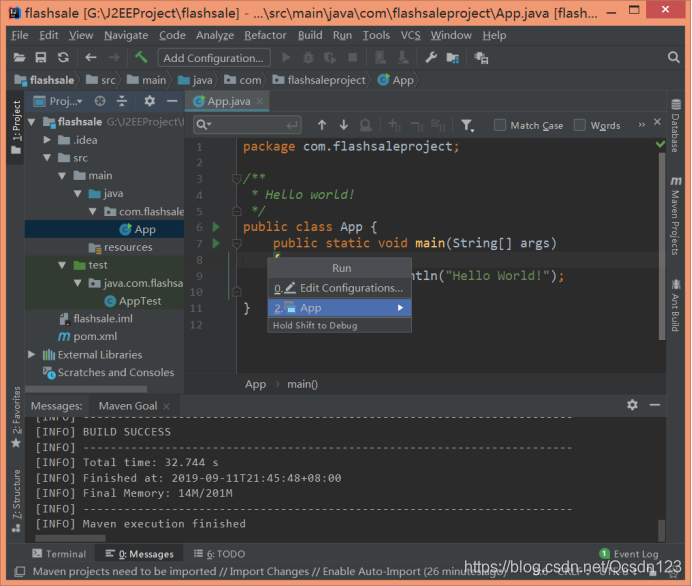This screenshot has height=586, width=692.
Task: Select AppTest in the project tree
Action: pos(140,301)
